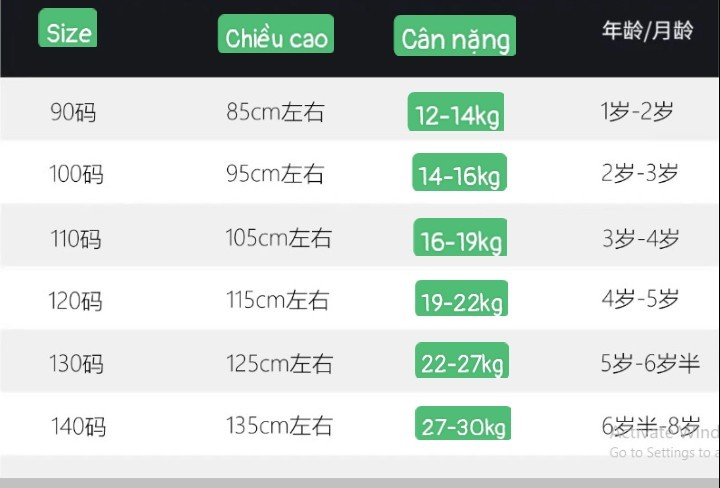The image size is (720, 488).
Task: Click the green Size header label
Action: (x=68, y=28)
